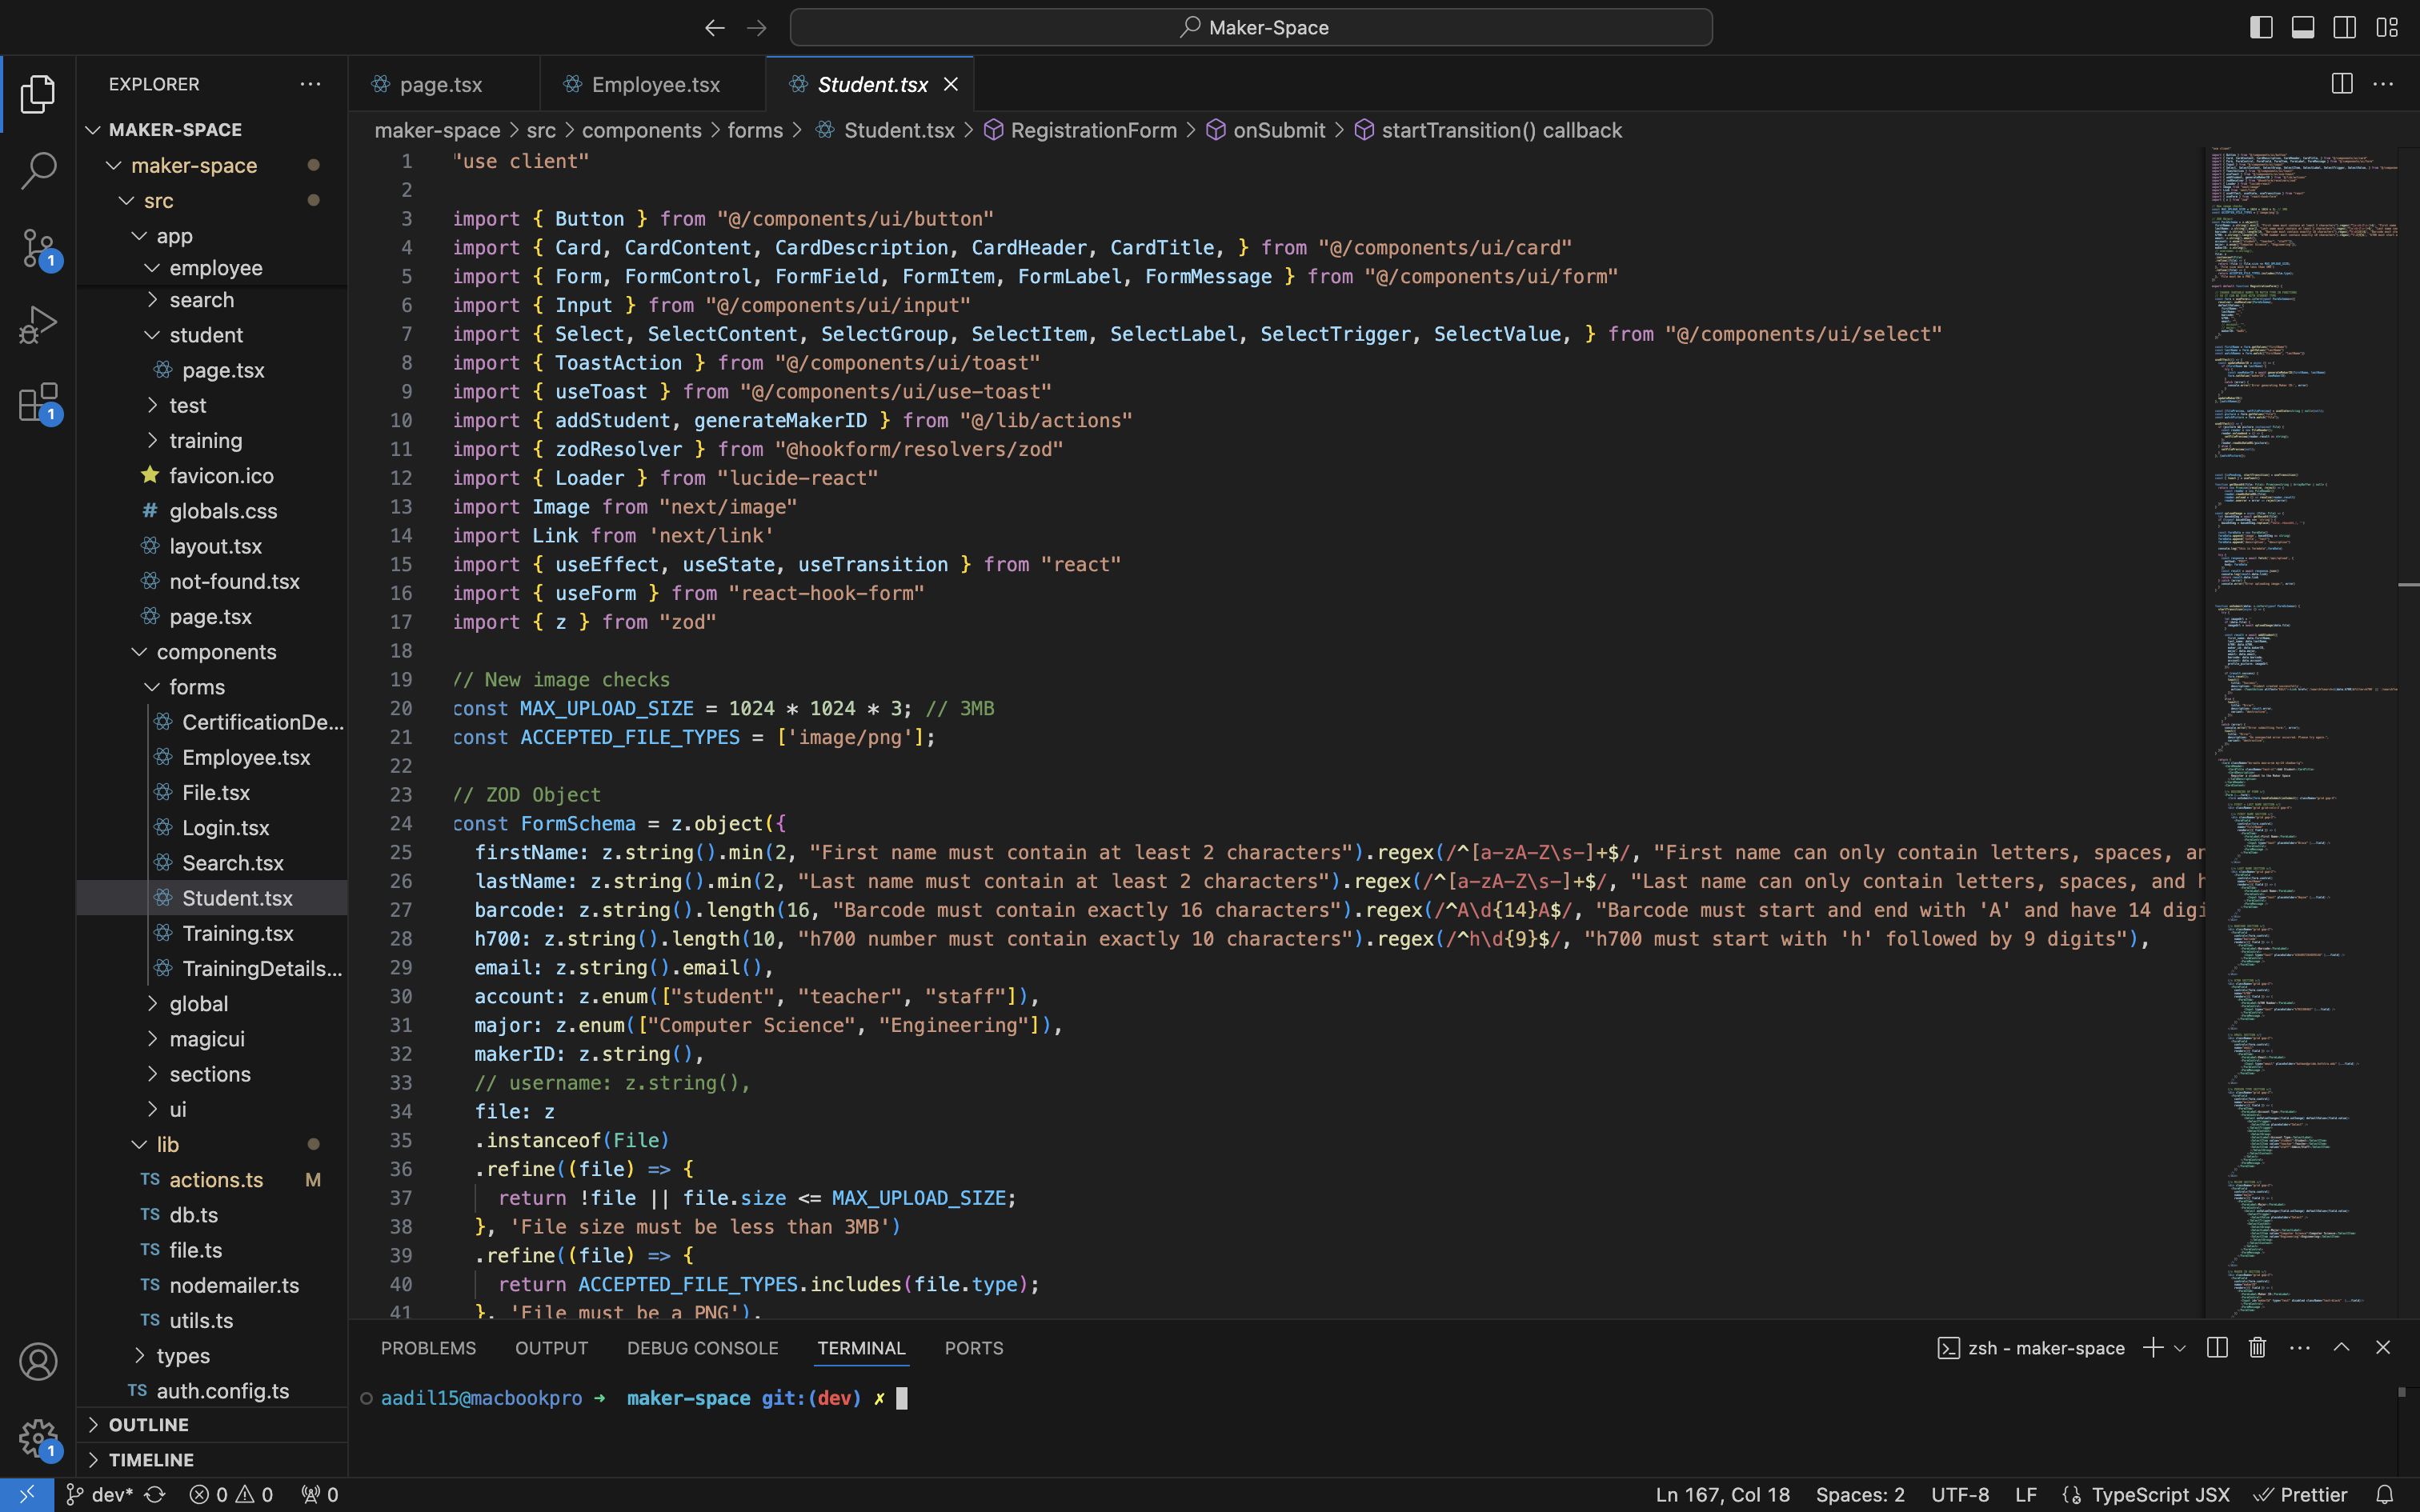Open new terminal launch profile dropdown
Viewport: 2420px width, 1512px height.
tap(2180, 1348)
